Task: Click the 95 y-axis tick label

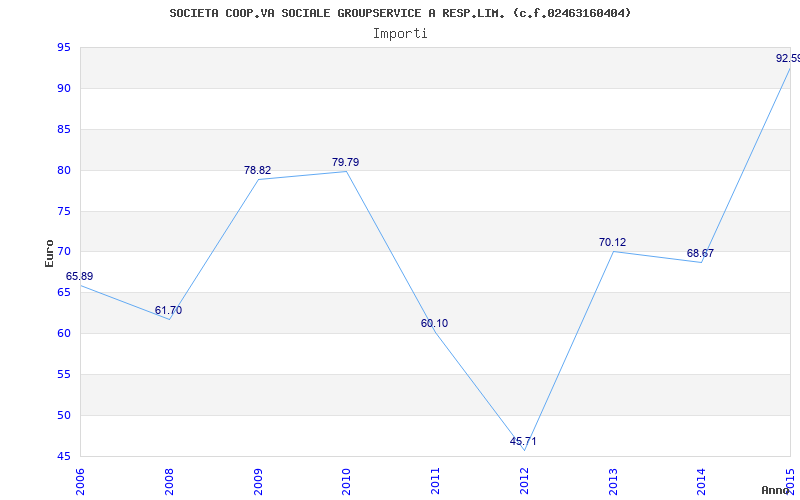Action: (64, 48)
